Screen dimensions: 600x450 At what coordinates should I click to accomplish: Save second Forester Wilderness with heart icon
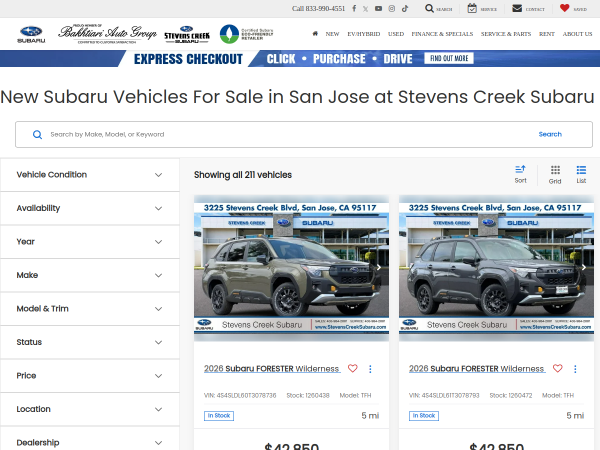(x=558, y=368)
